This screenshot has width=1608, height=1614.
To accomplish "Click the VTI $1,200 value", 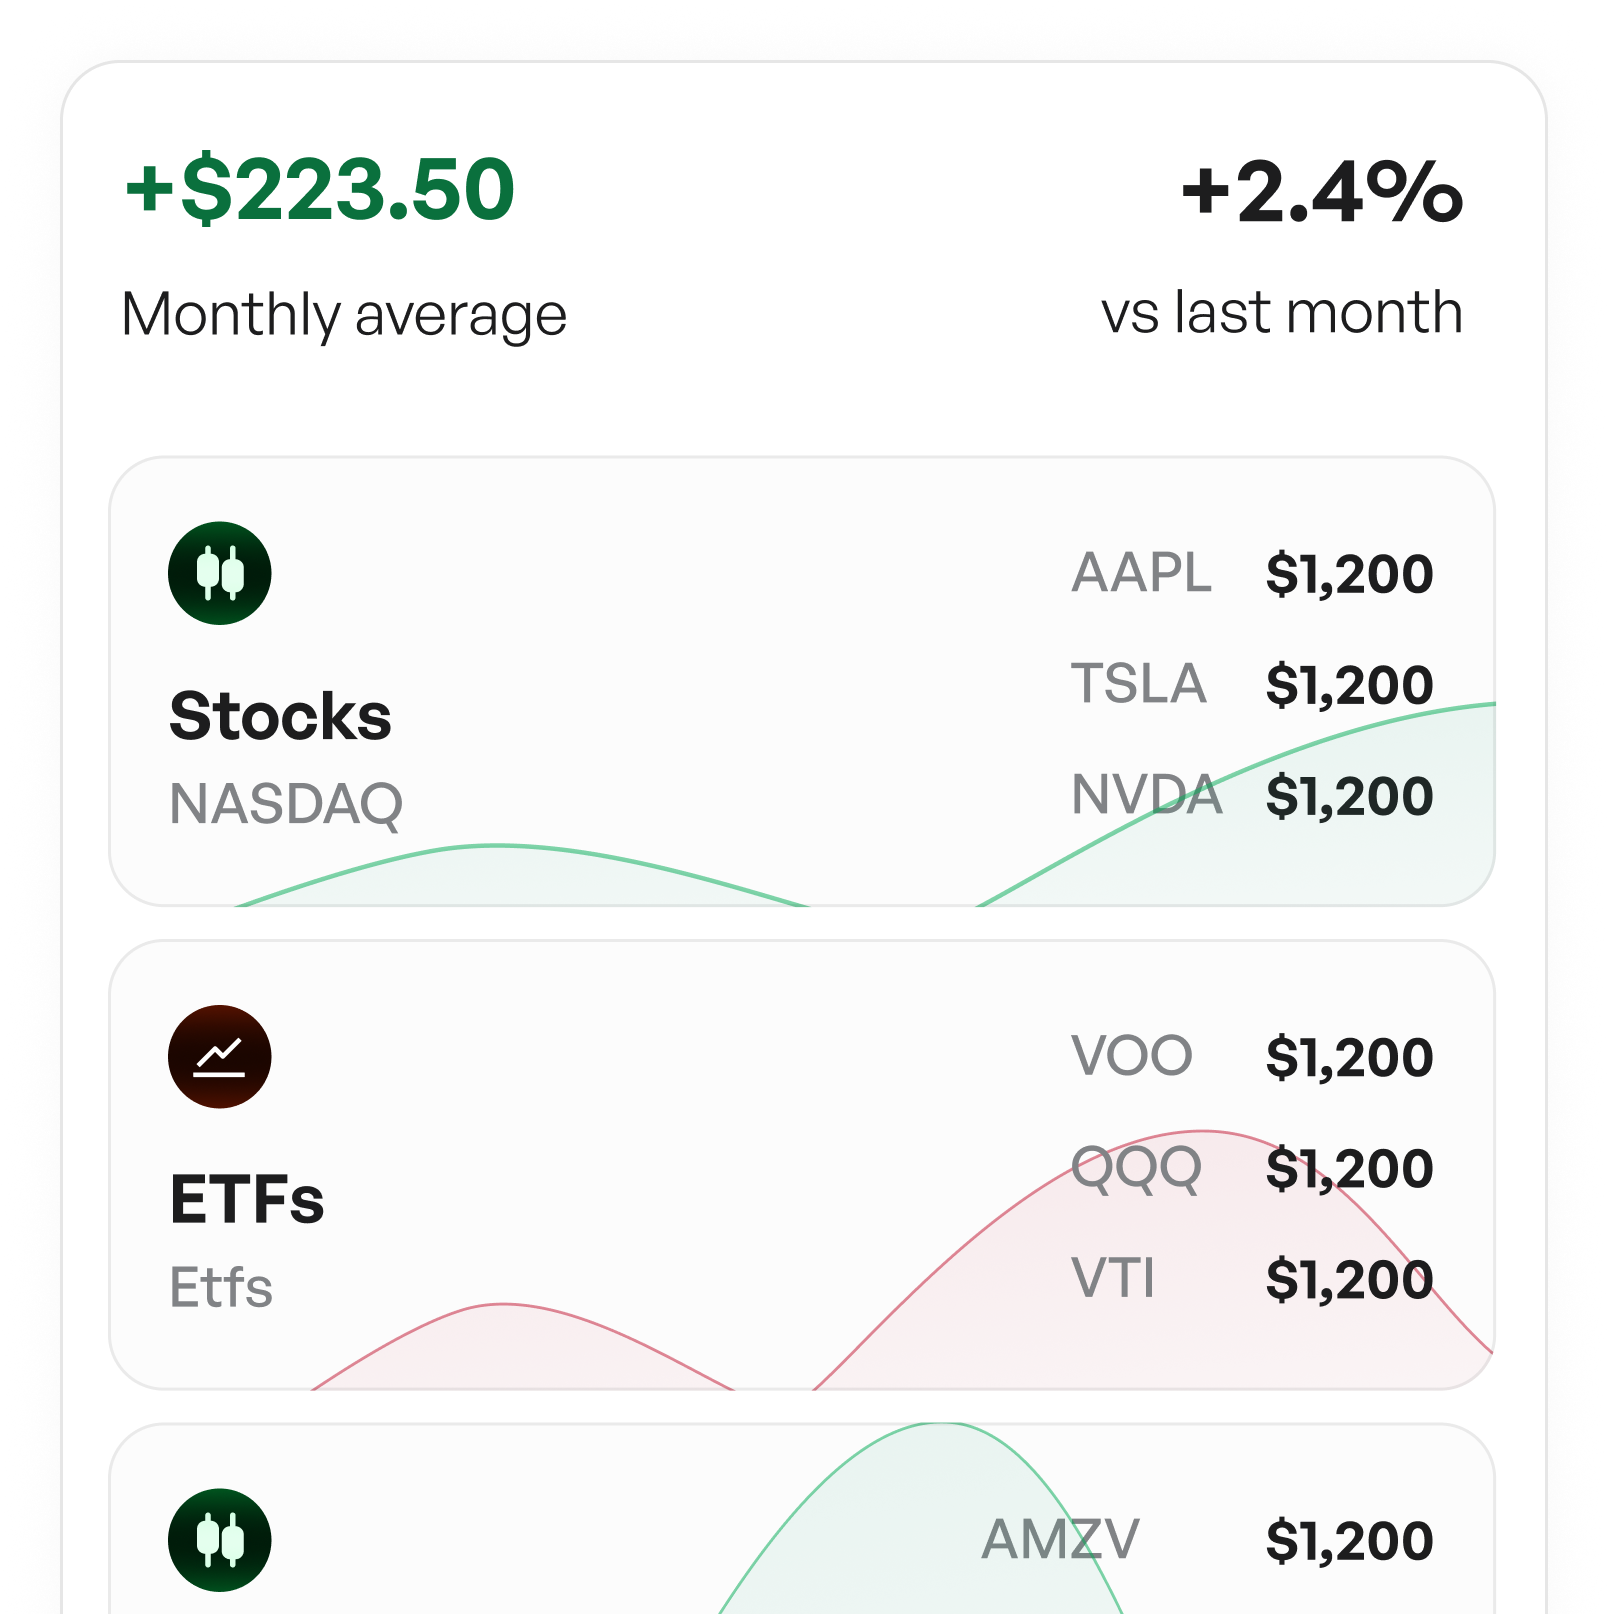I will pos(1349,1280).
